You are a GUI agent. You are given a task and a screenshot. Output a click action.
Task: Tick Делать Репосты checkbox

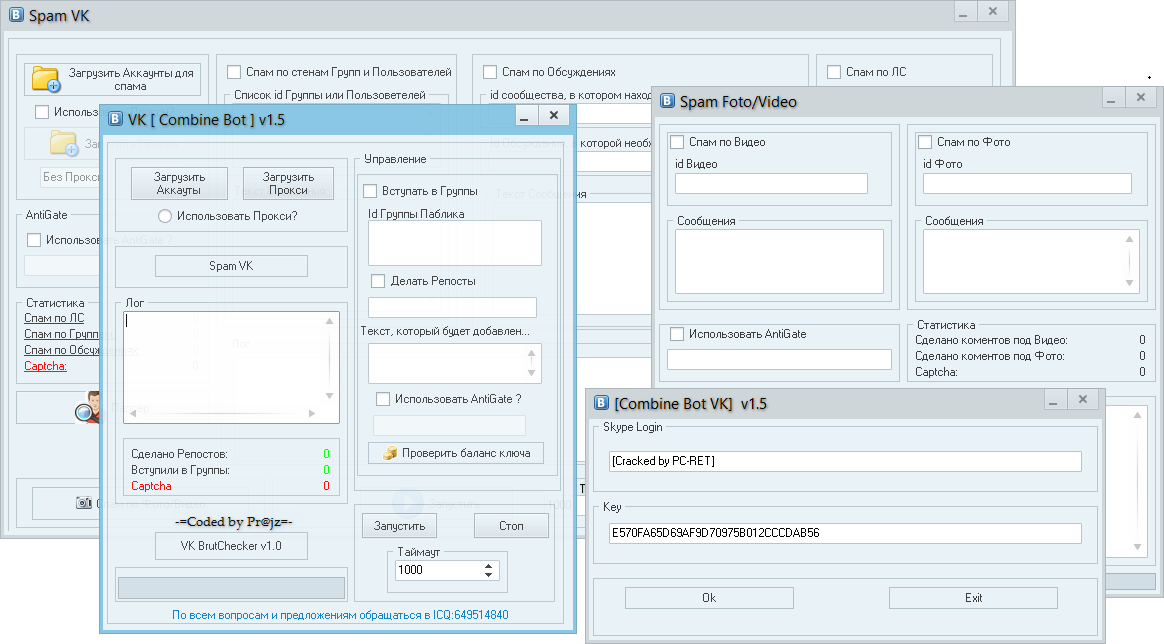(378, 280)
